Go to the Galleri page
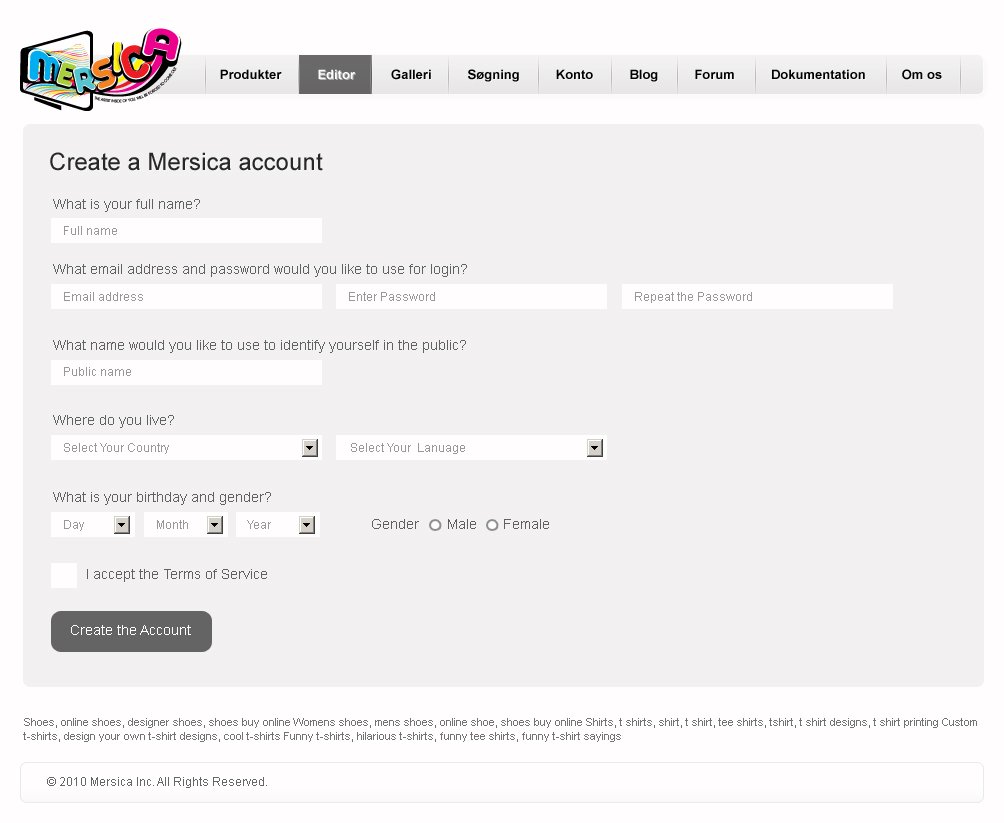 410,74
